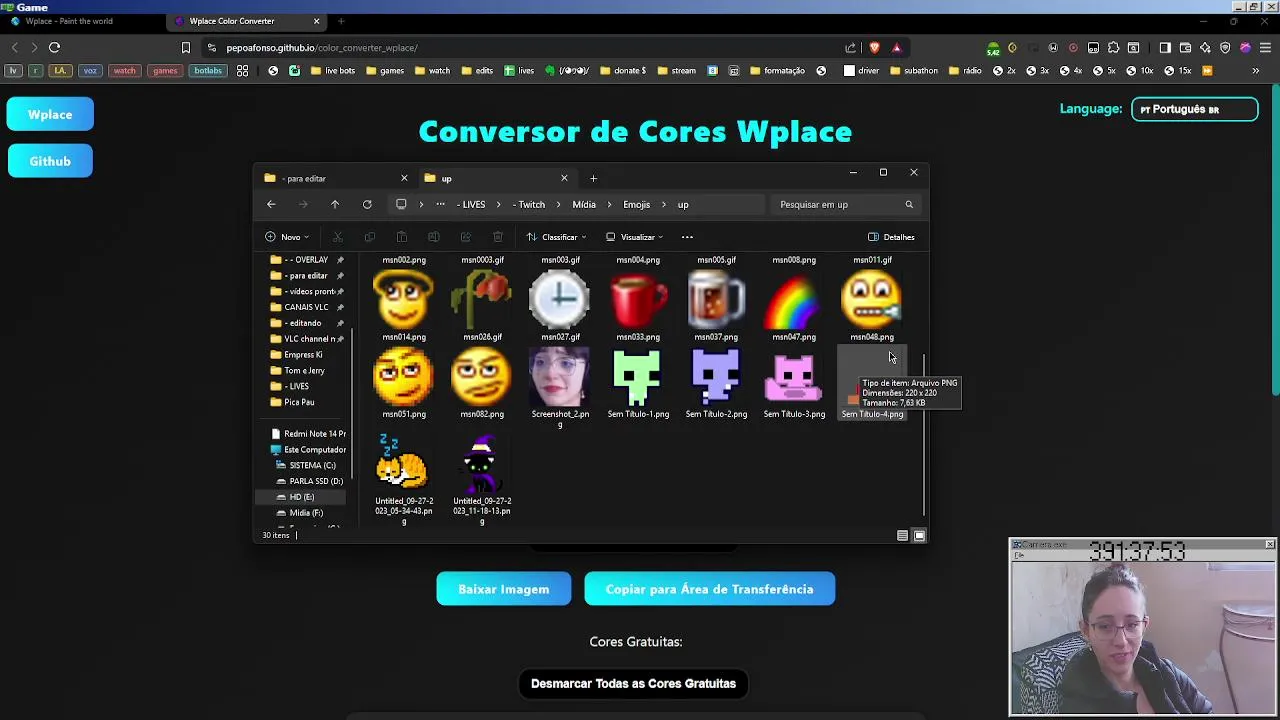Screen dimensions: 1280x720
Task: Select the msn033.png red mug thumbnail
Action: [638, 298]
